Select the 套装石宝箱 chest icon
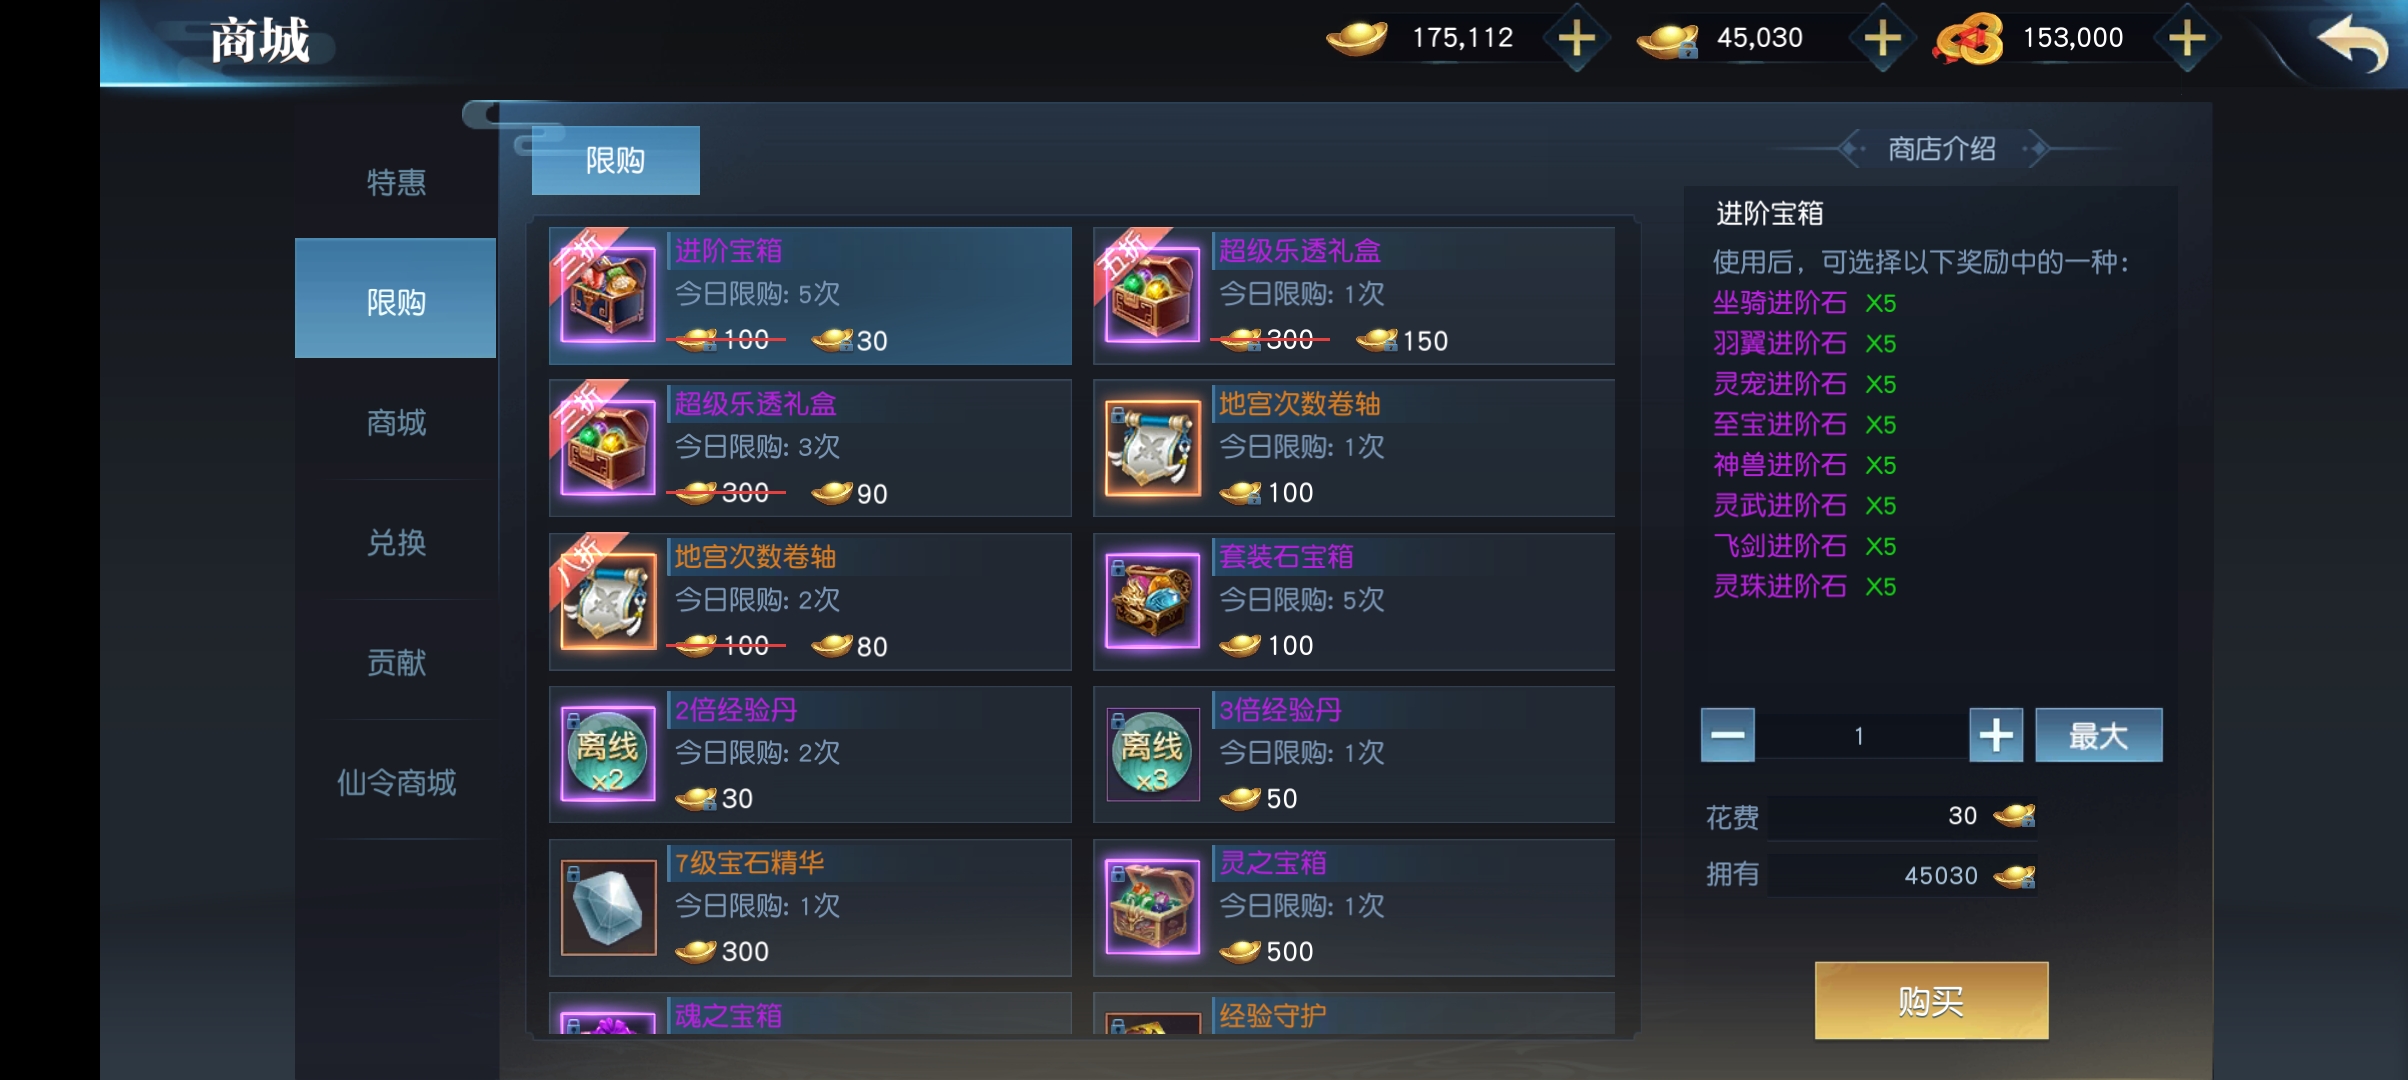Viewport: 2408px width, 1080px height. coord(1152,601)
